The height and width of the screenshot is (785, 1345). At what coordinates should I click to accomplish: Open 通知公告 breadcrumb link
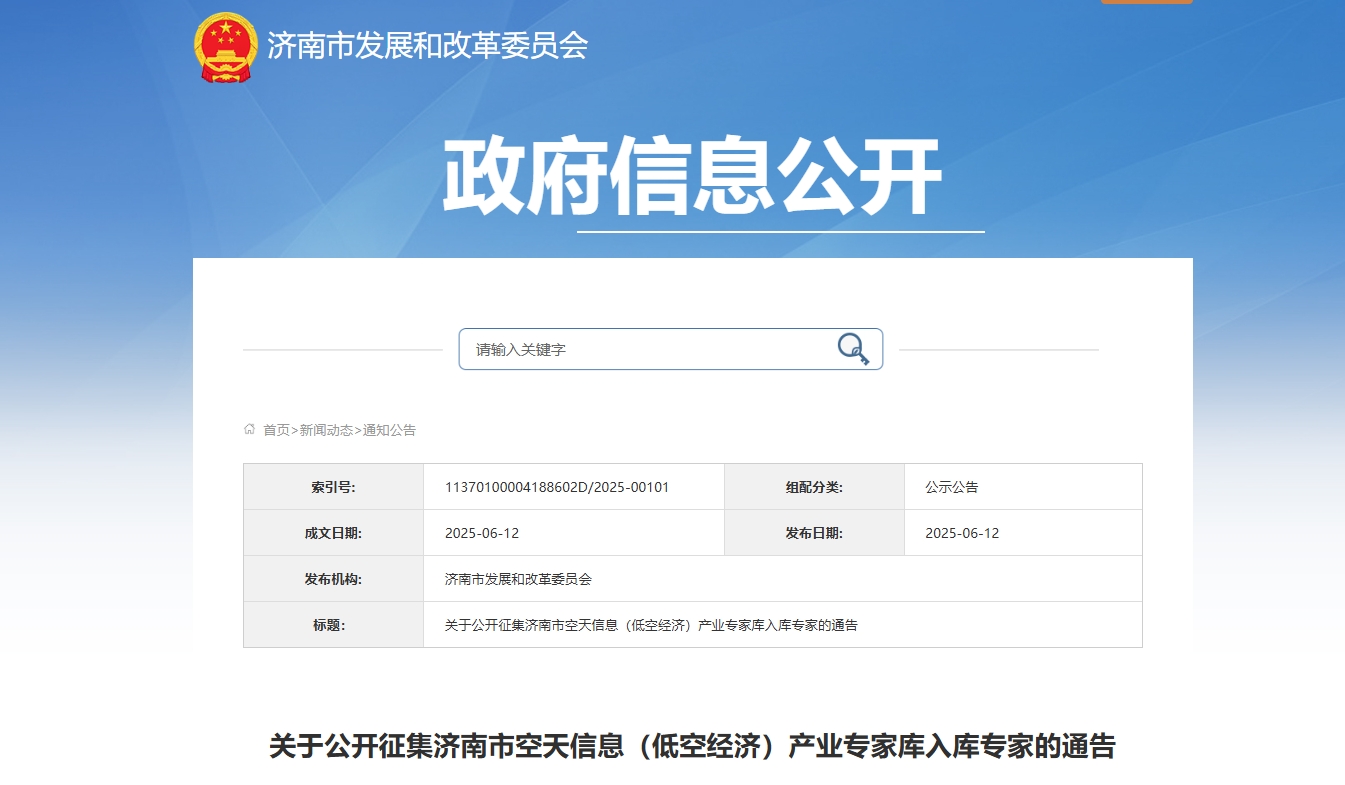[x=389, y=430]
